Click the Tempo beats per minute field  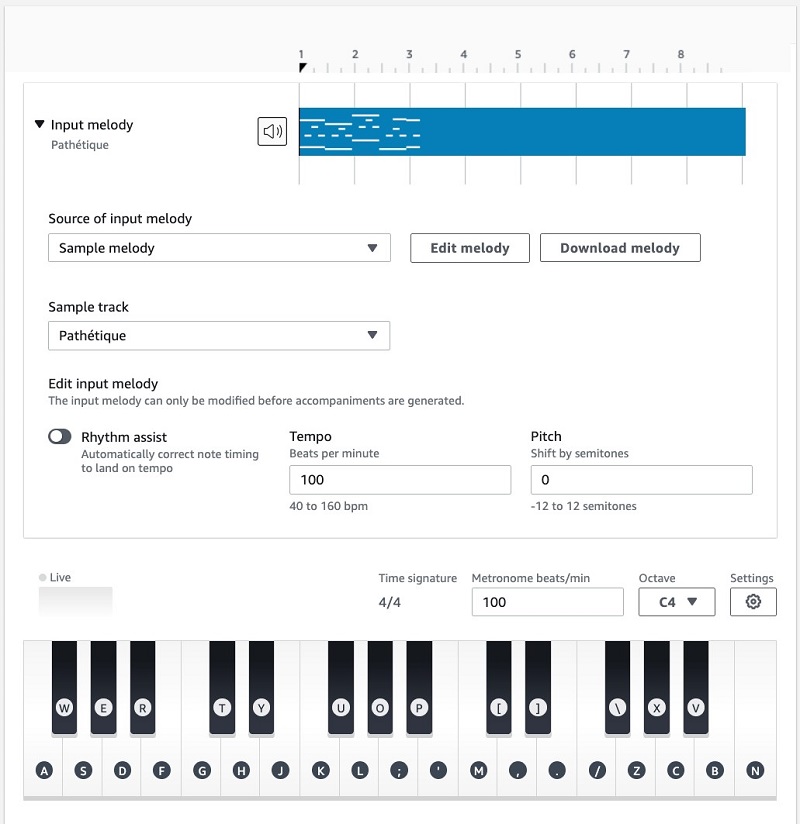click(400, 480)
